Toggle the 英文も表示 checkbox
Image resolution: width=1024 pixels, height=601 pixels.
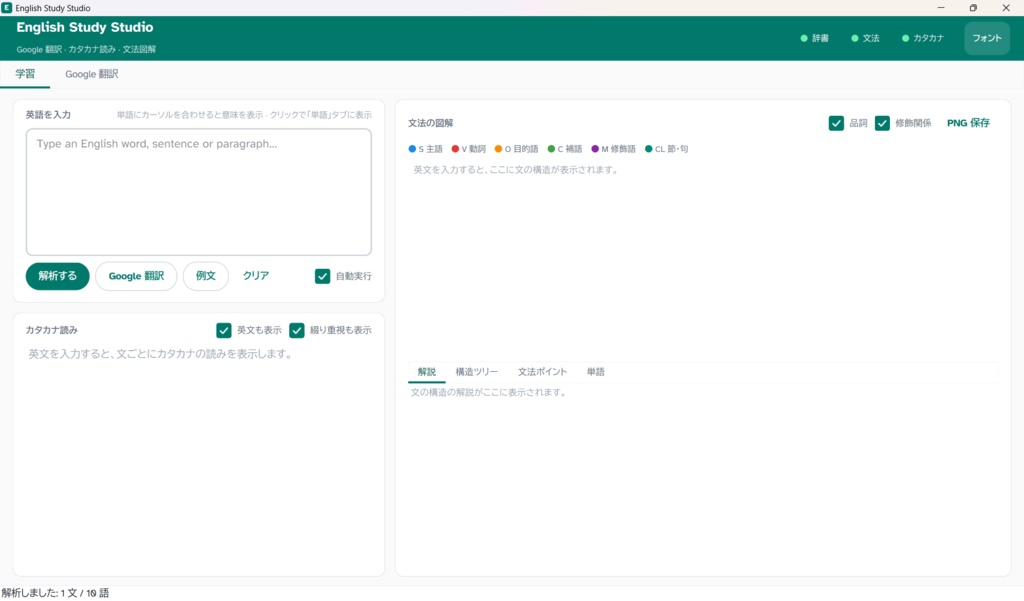click(x=224, y=331)
